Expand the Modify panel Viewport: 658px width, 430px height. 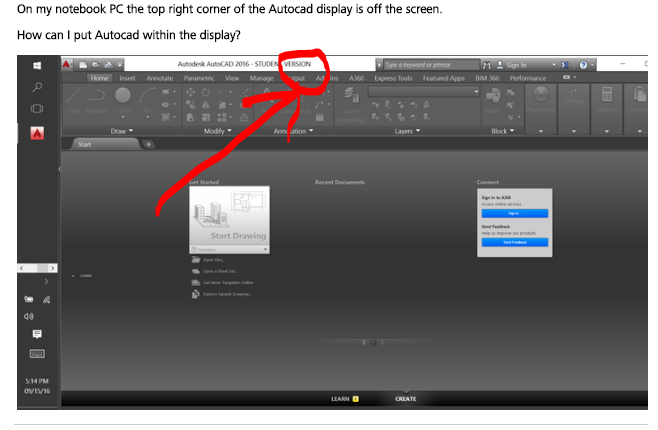click(x=218, y=131)
